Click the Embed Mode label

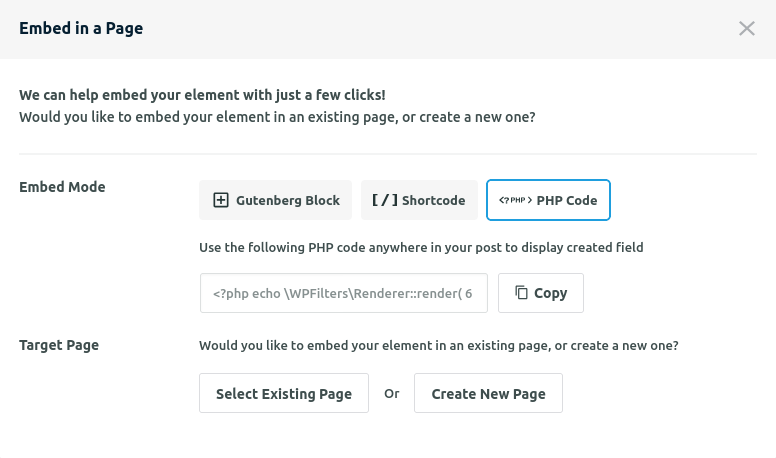62,187
